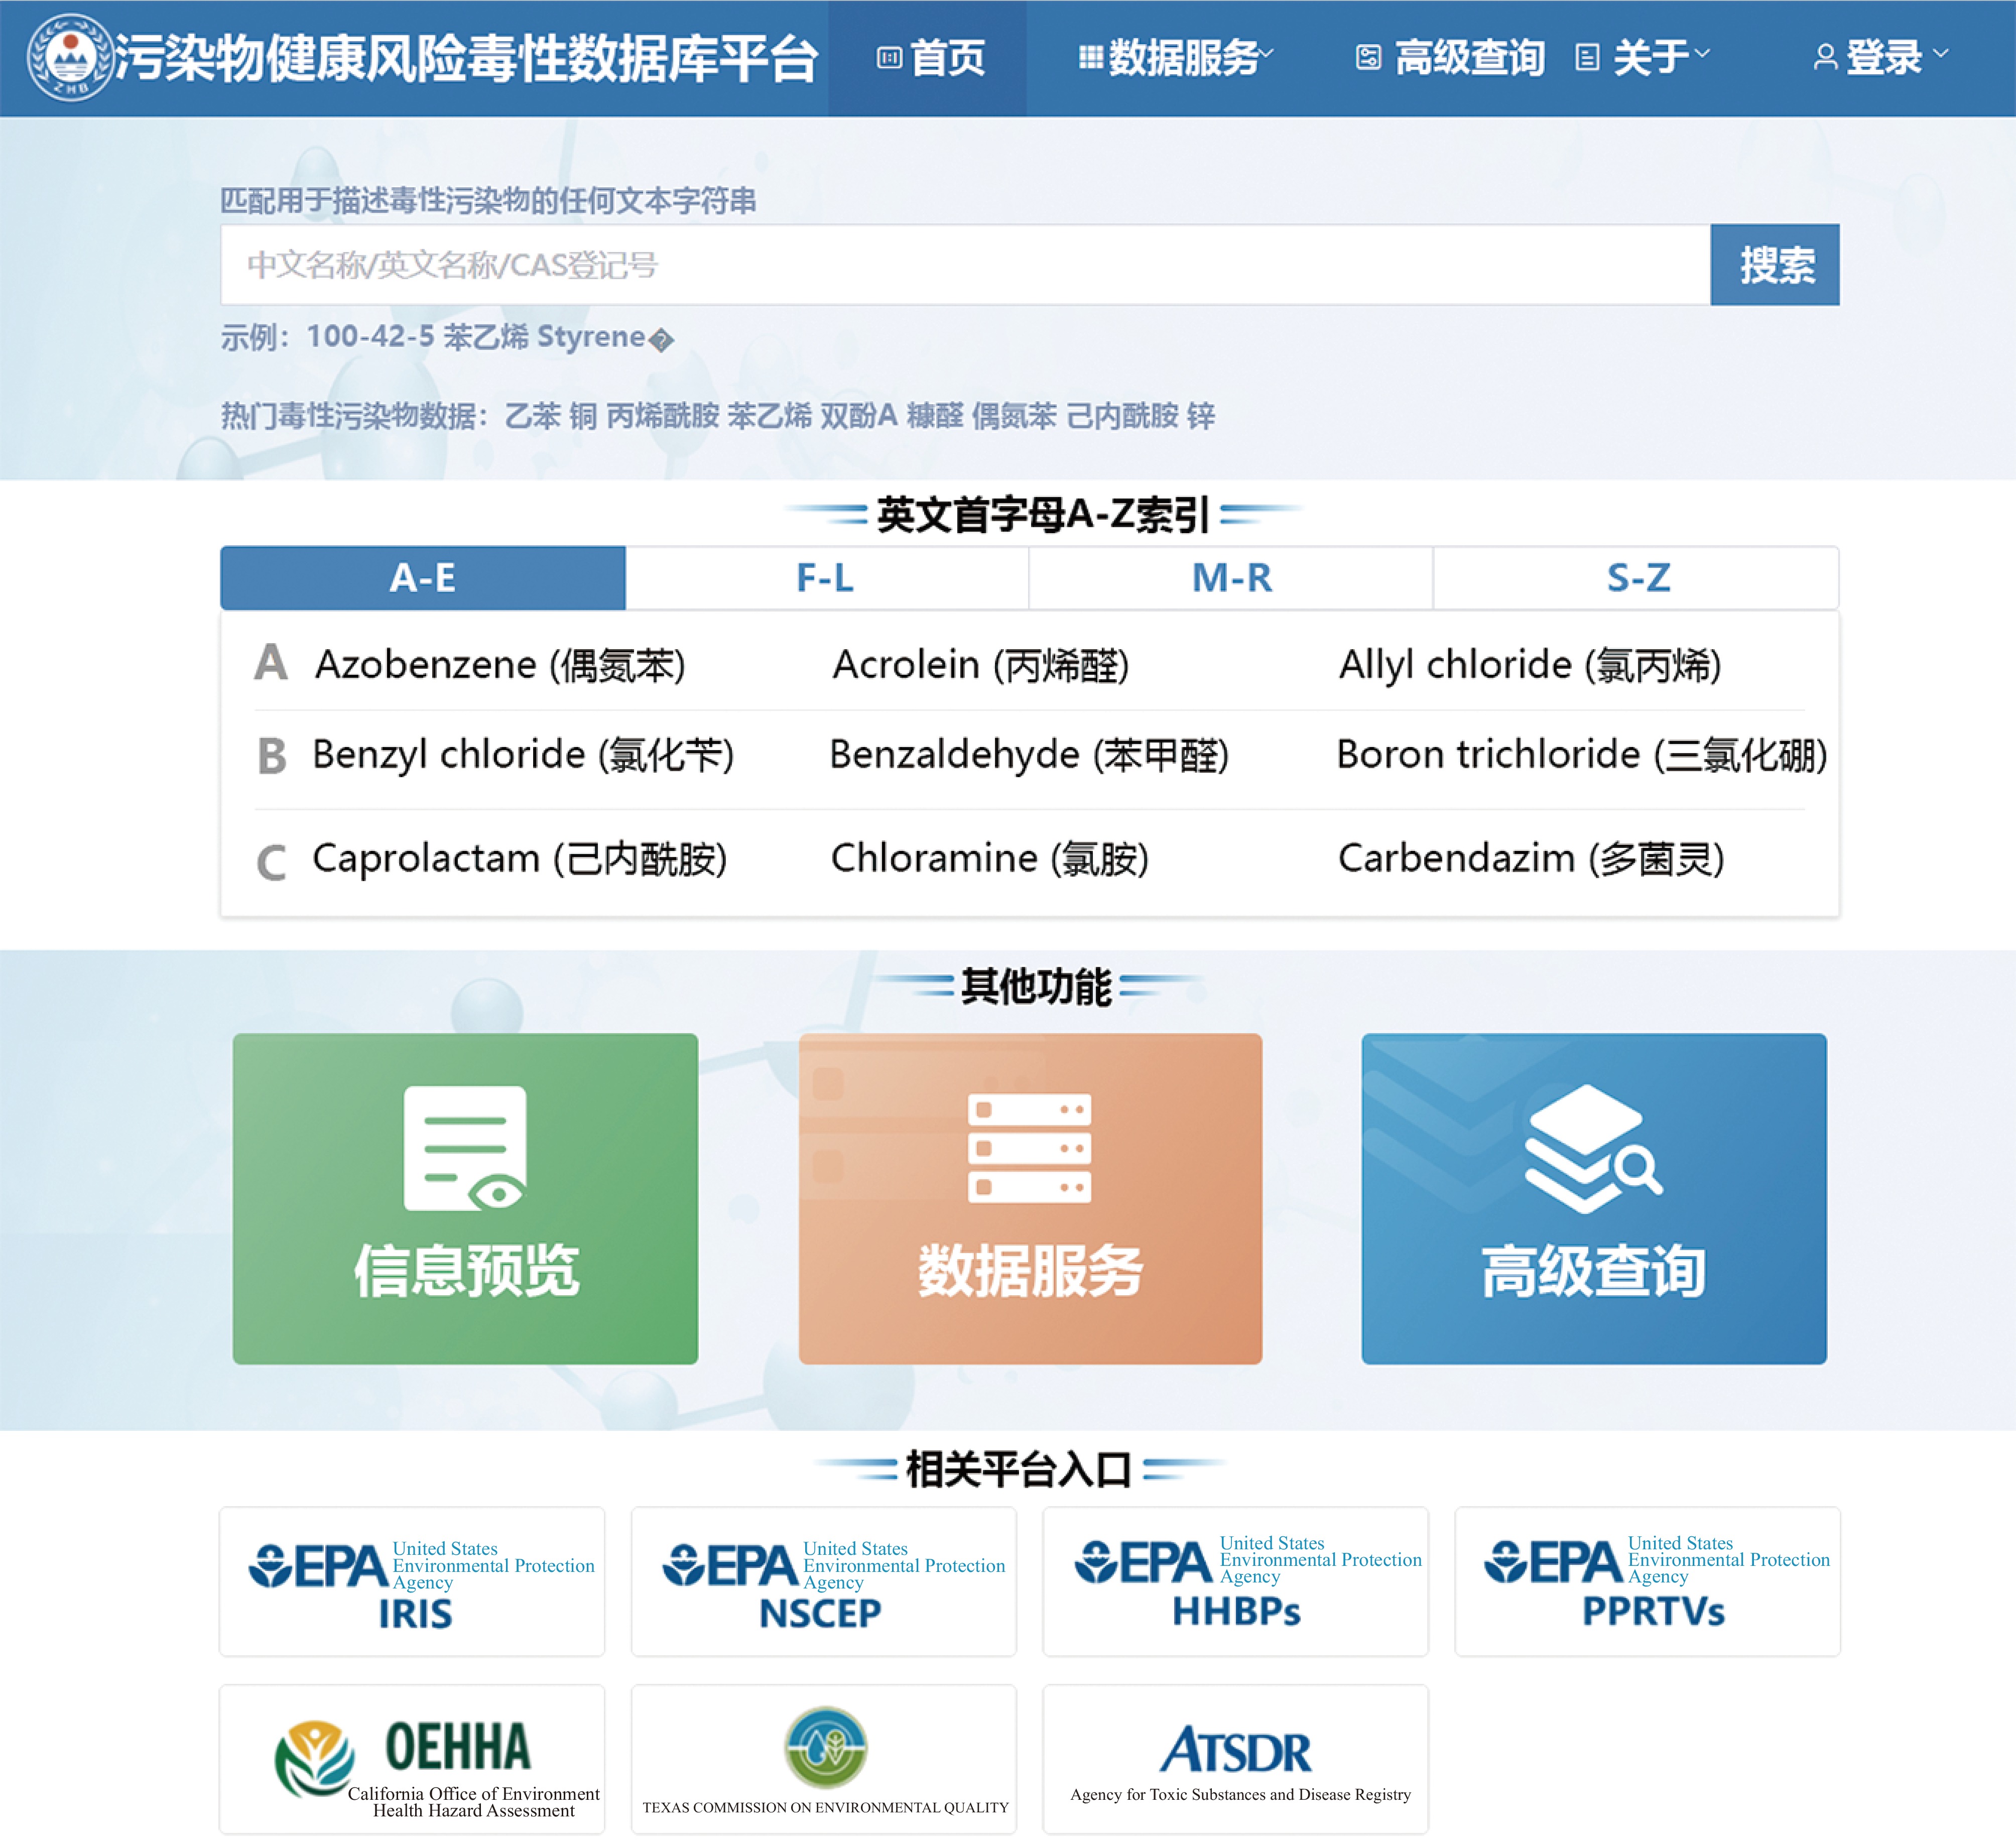Switch to the M-R index tab

[1231, 578]
